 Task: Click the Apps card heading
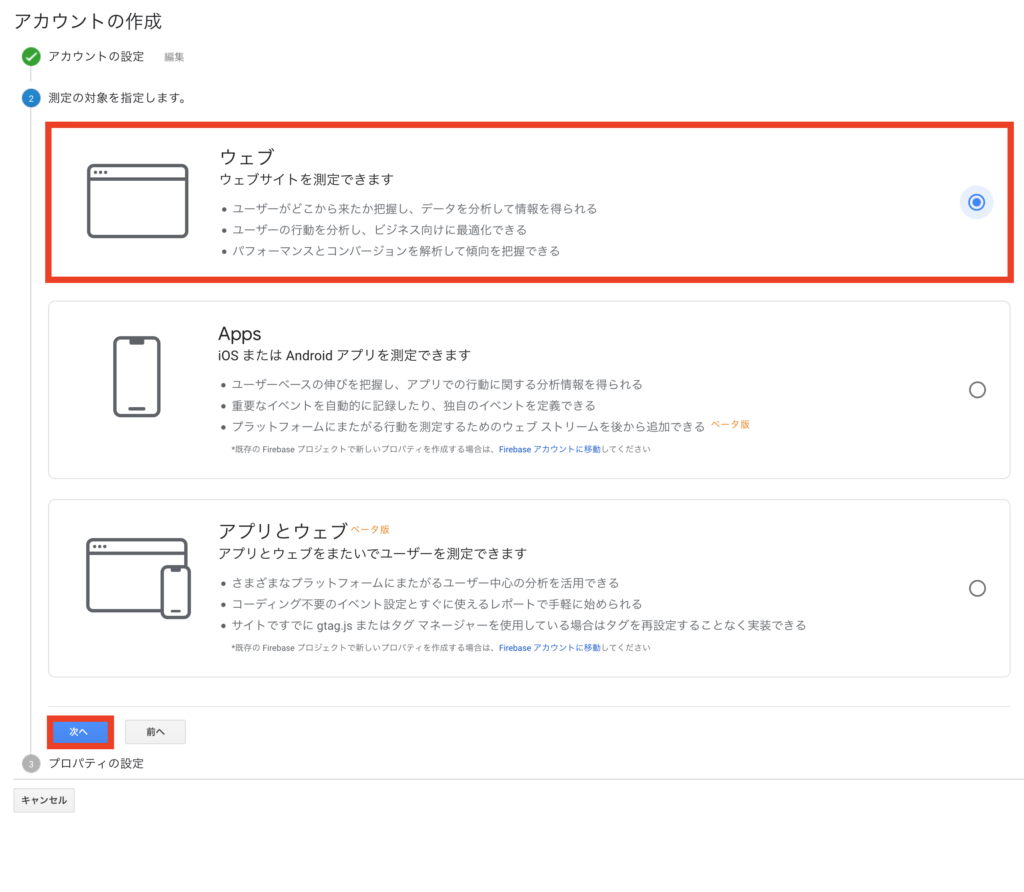240,334
